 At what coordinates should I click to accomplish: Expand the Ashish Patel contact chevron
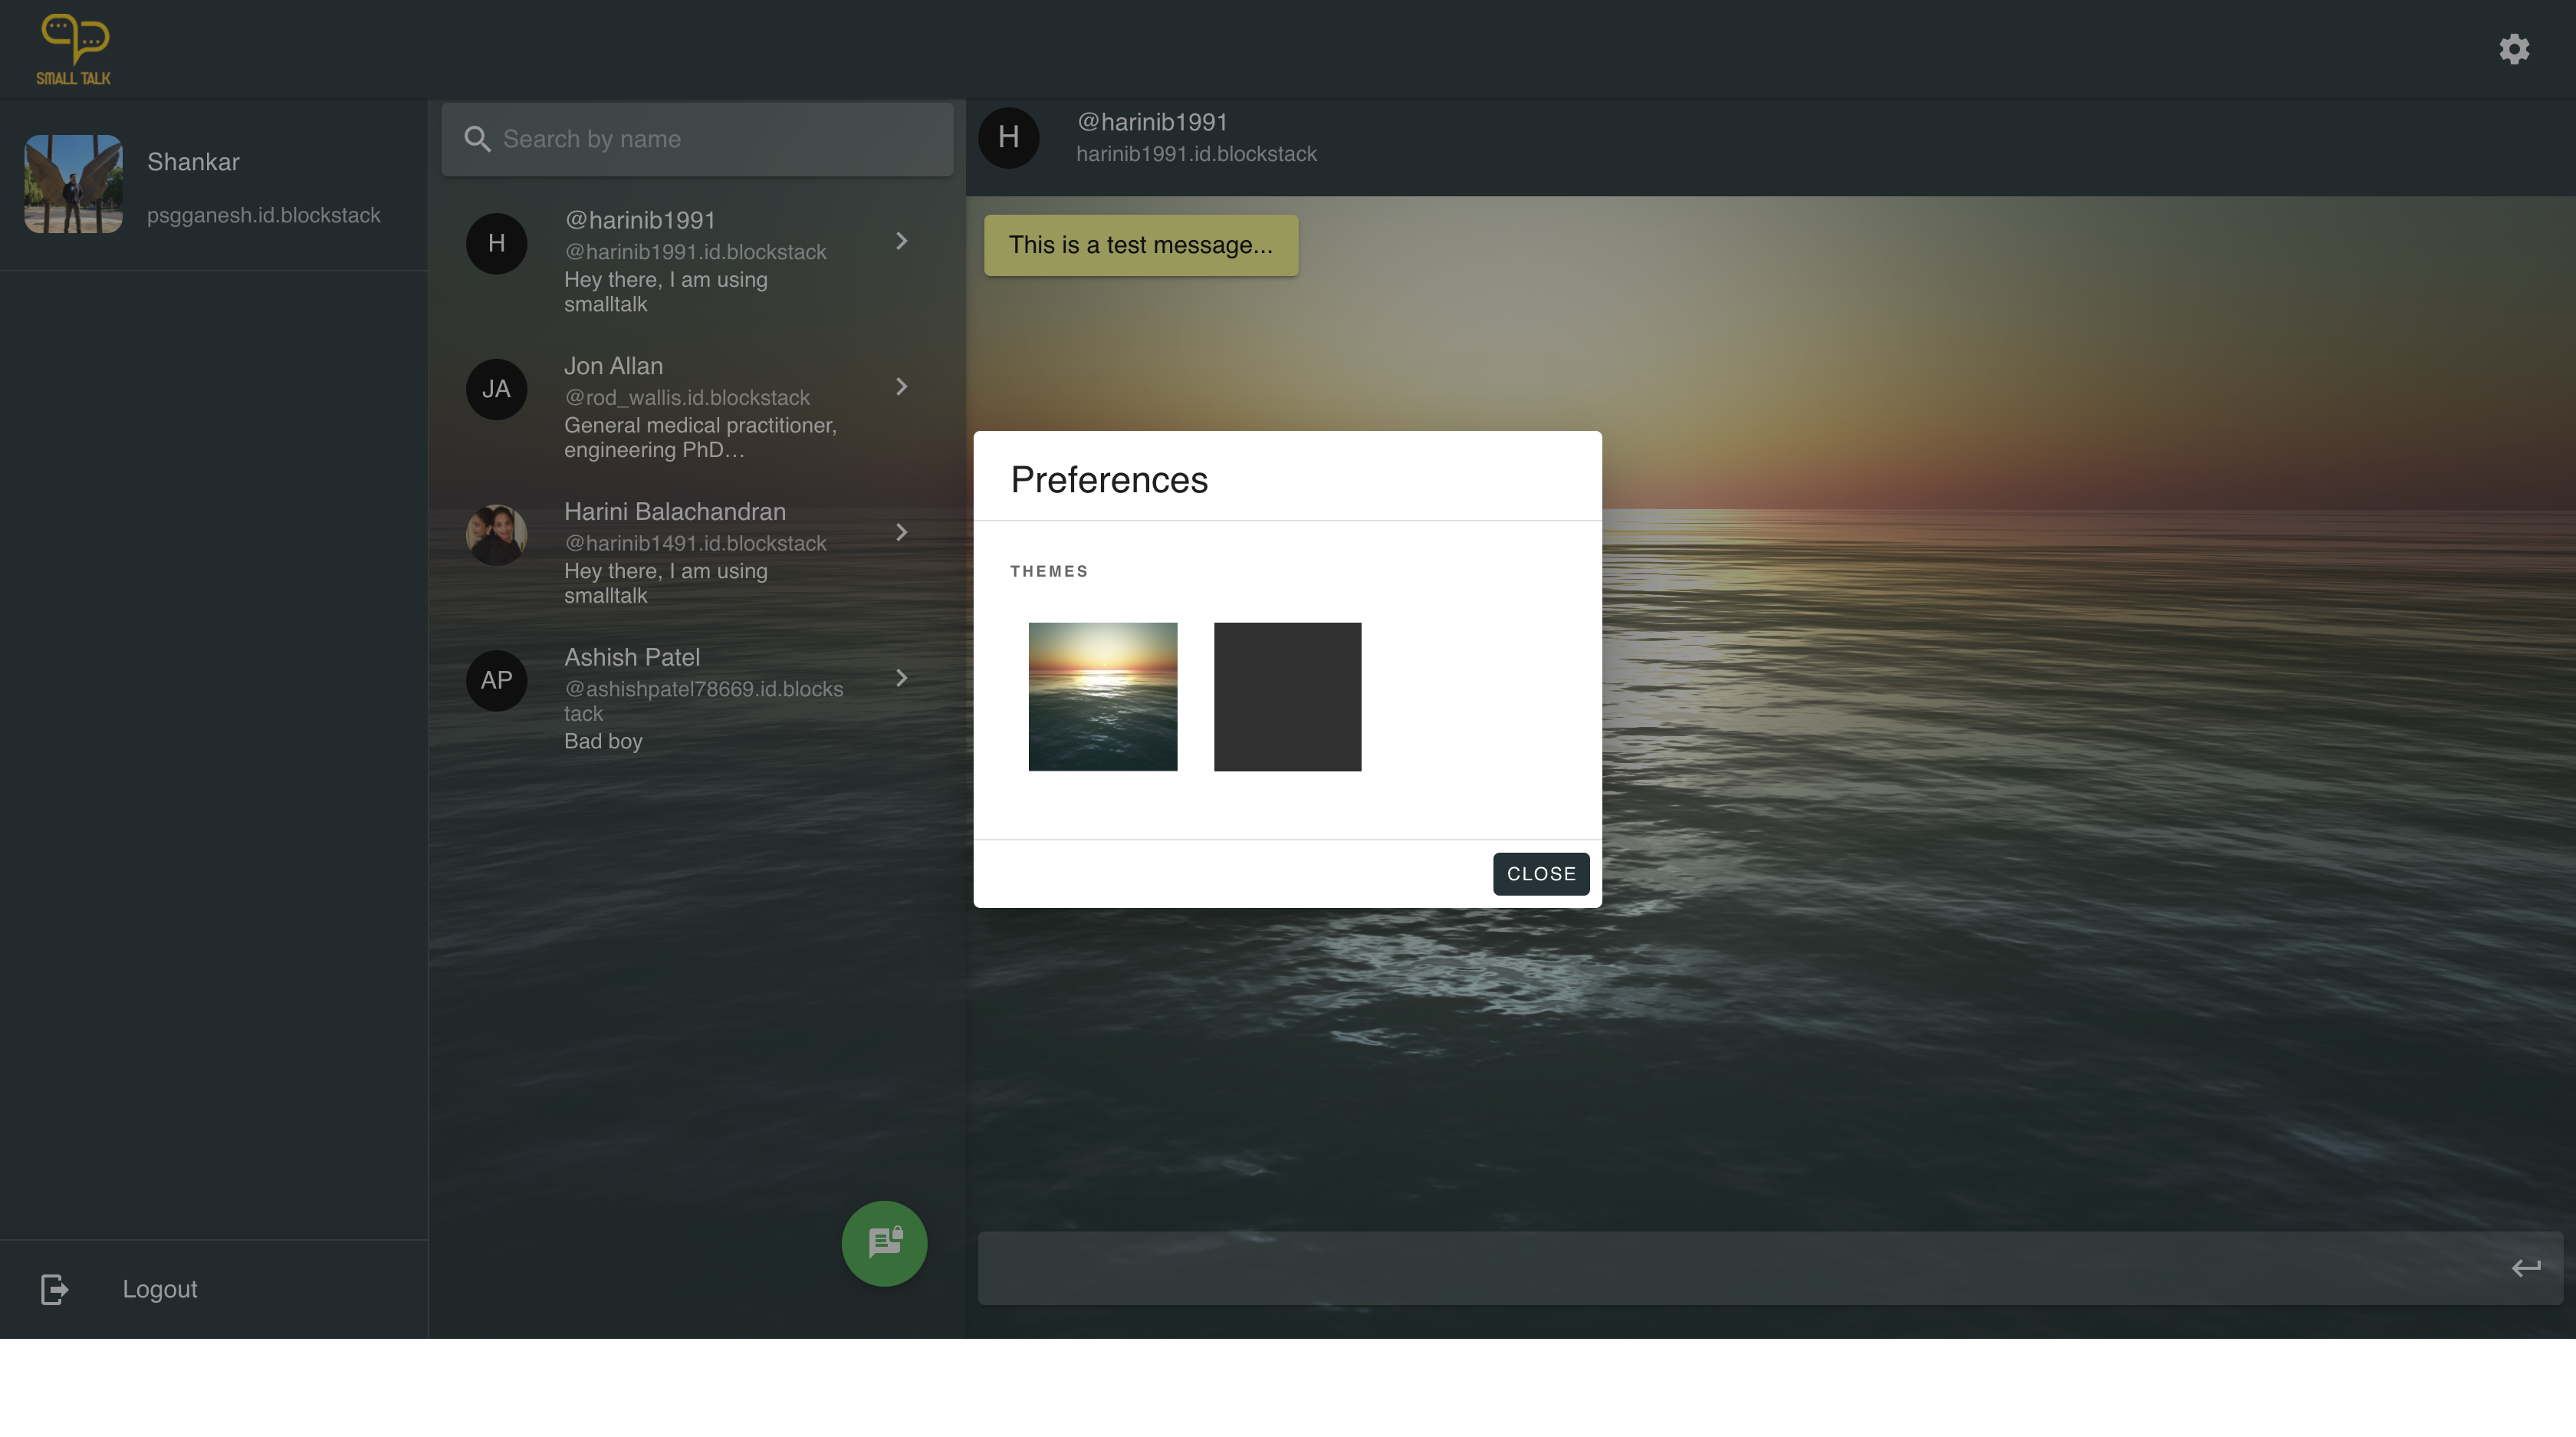[x=901, y=678]
